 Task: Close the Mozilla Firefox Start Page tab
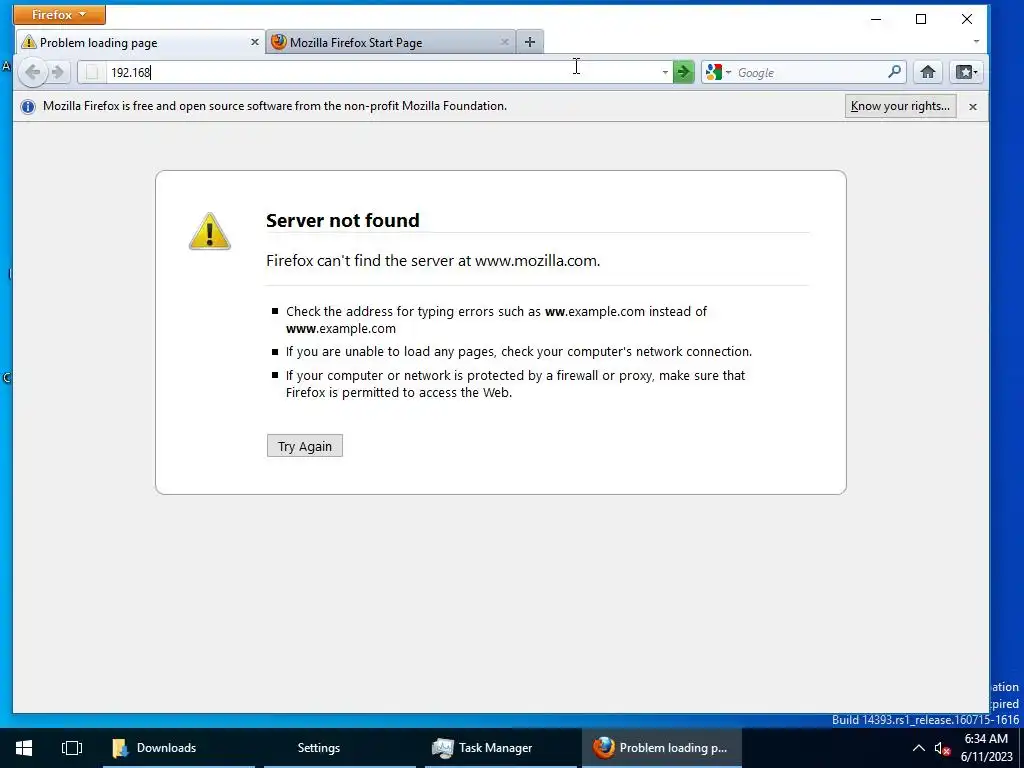(504, 42)
